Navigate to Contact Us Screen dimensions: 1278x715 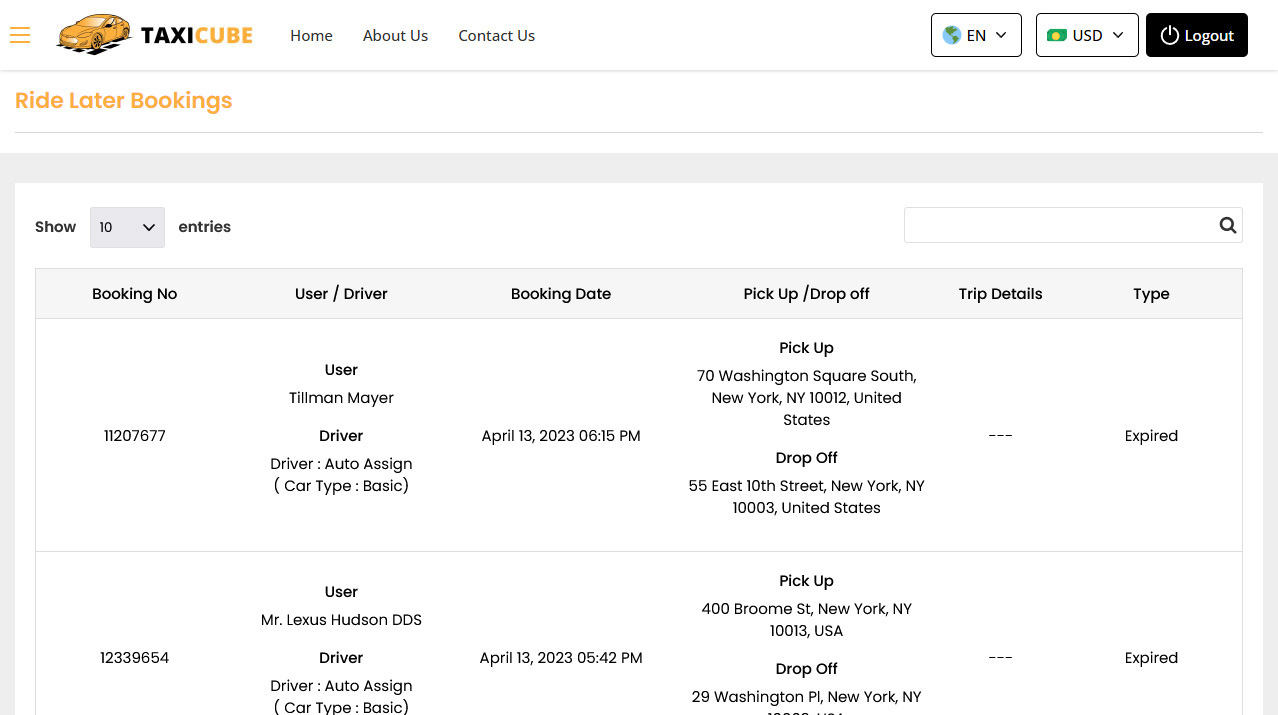tap(496, 35)
